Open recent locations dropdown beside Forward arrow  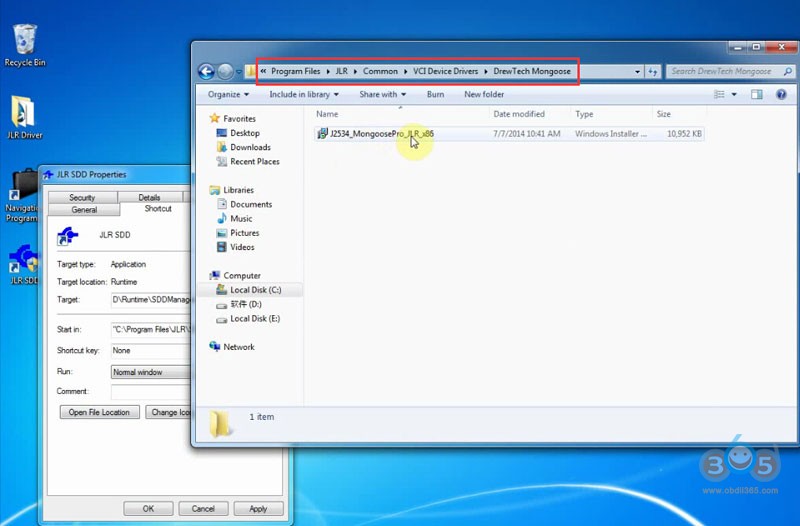tap(238, 72)
